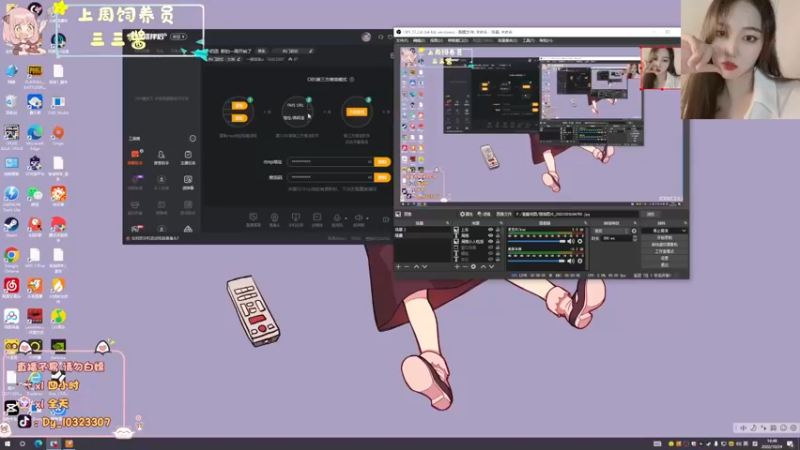Select the NetEase Cloud Music icon
The image size is (800, 450).
(x=11, y=286)
